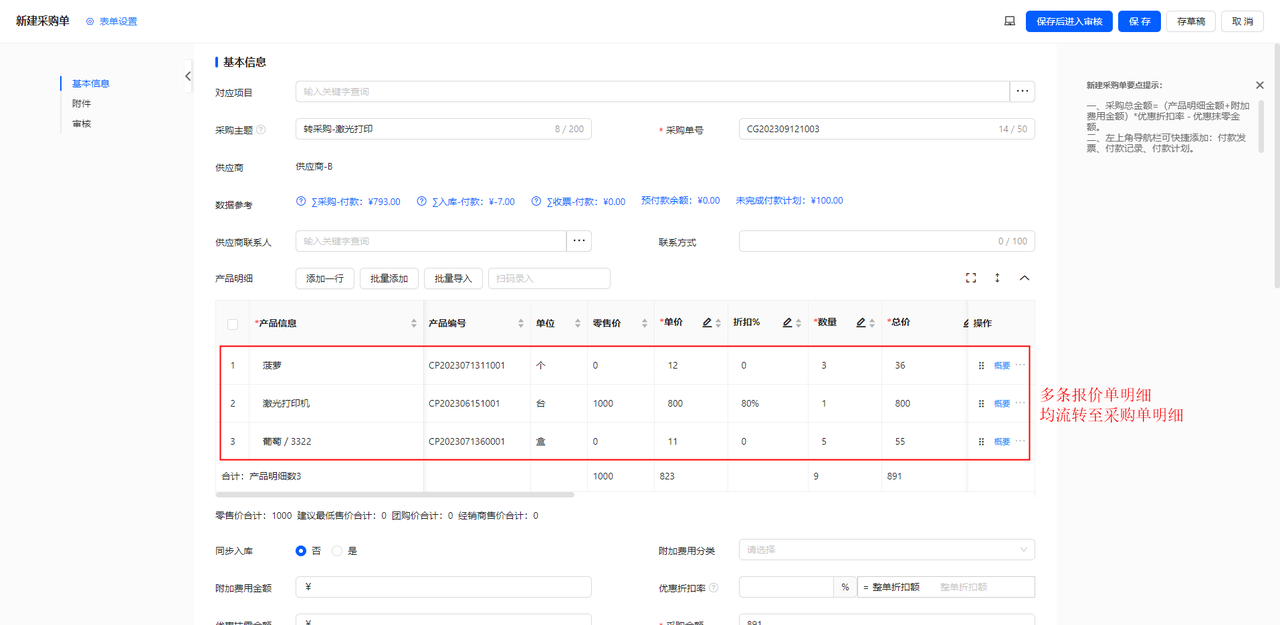The image size is (1280, 625).
Task: Click the blue 保存 button
Action: tap(1139, 21)
